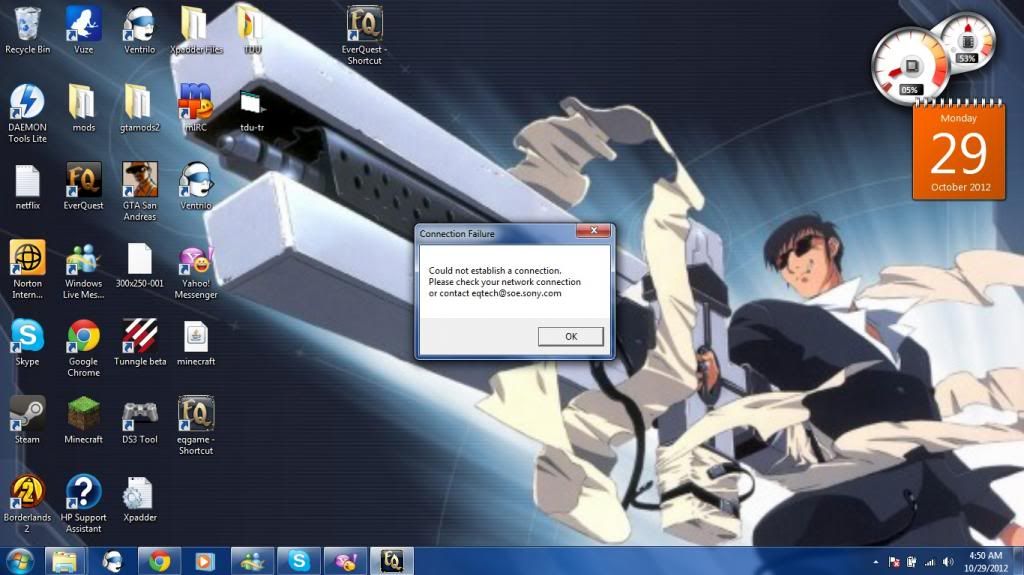Select the TDU folder on the desktop

[252, 31]
